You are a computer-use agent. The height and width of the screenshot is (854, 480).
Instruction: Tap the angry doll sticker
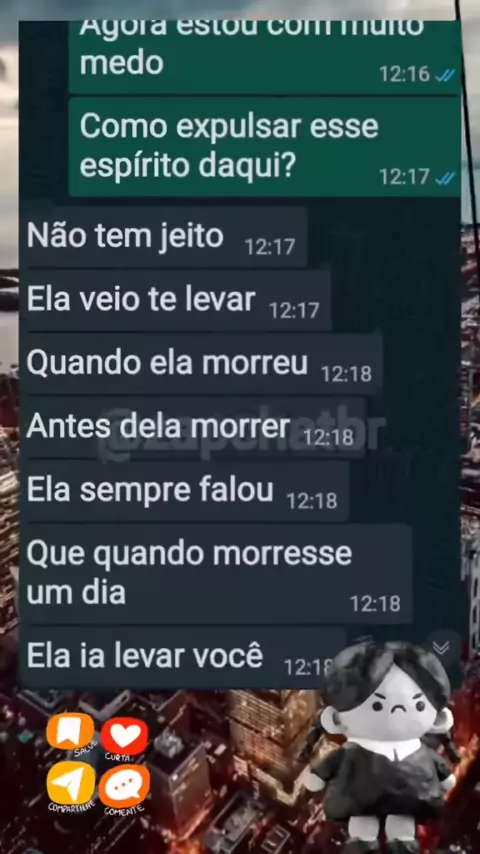pos(384,746)
